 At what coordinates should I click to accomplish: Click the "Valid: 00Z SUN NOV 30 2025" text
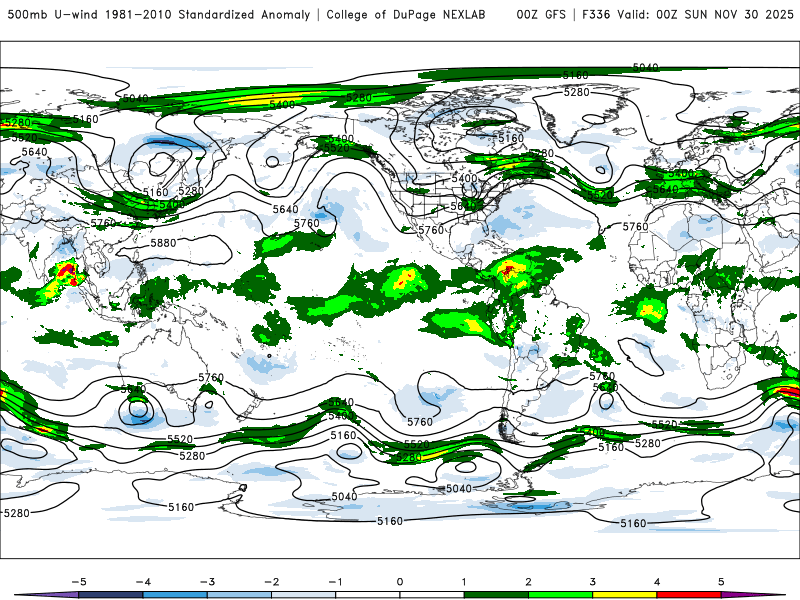coord(705,14)
